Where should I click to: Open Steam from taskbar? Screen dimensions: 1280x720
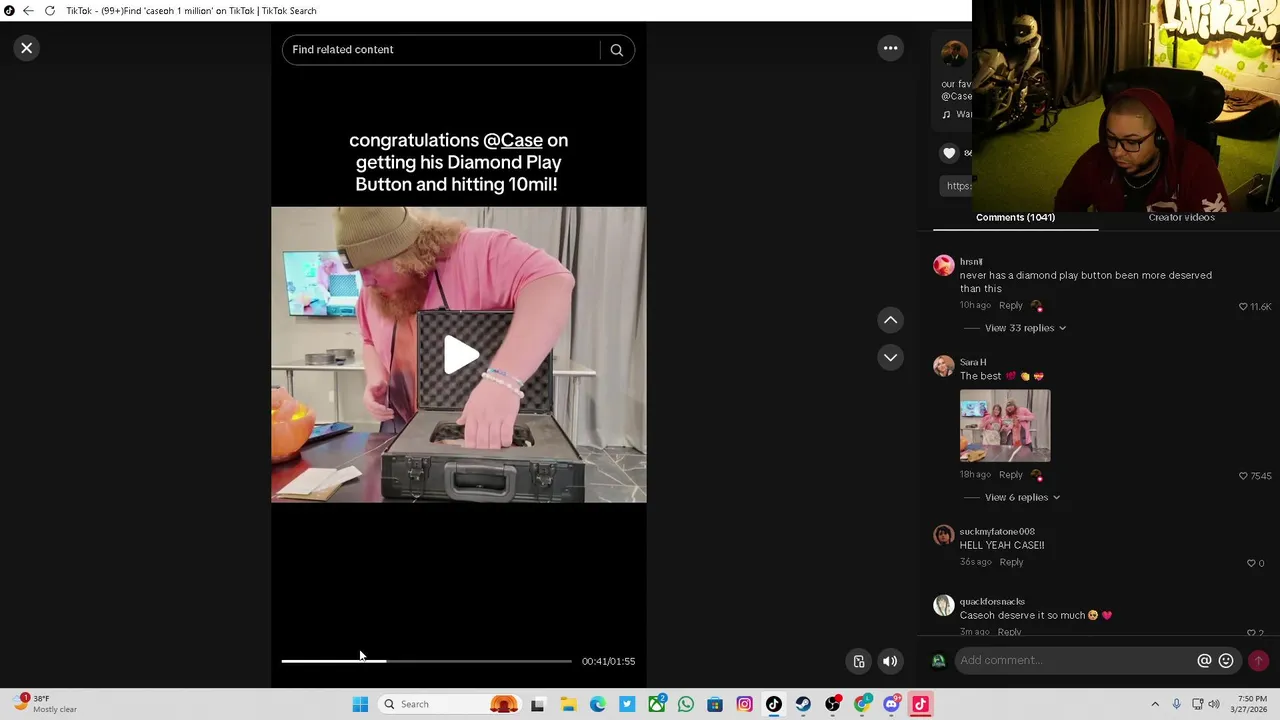pos(803,704)
